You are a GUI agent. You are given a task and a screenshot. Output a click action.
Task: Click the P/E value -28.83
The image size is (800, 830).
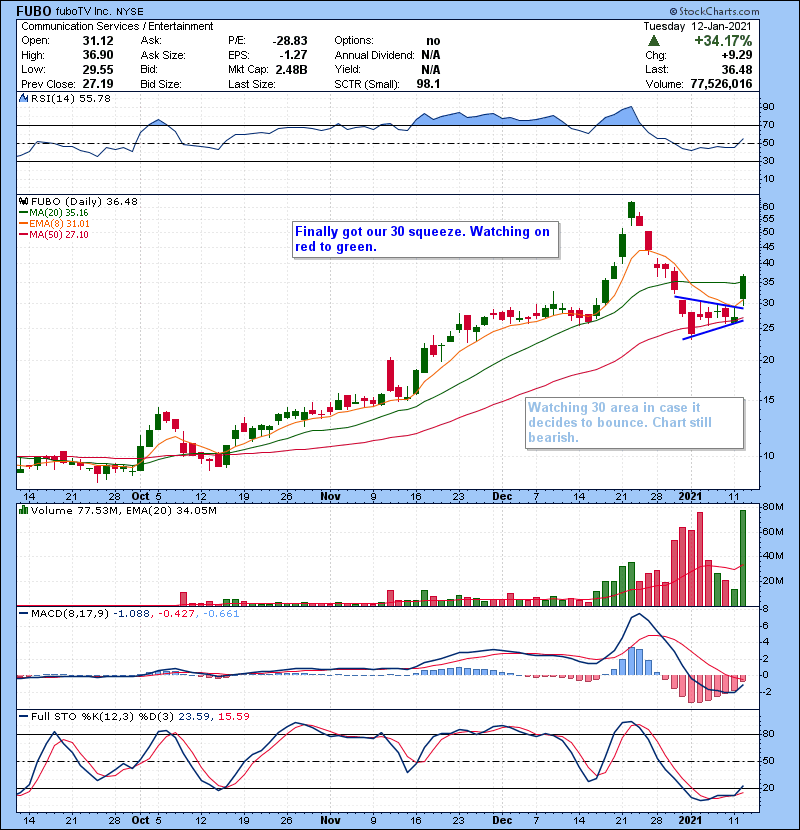coord(290,41)
